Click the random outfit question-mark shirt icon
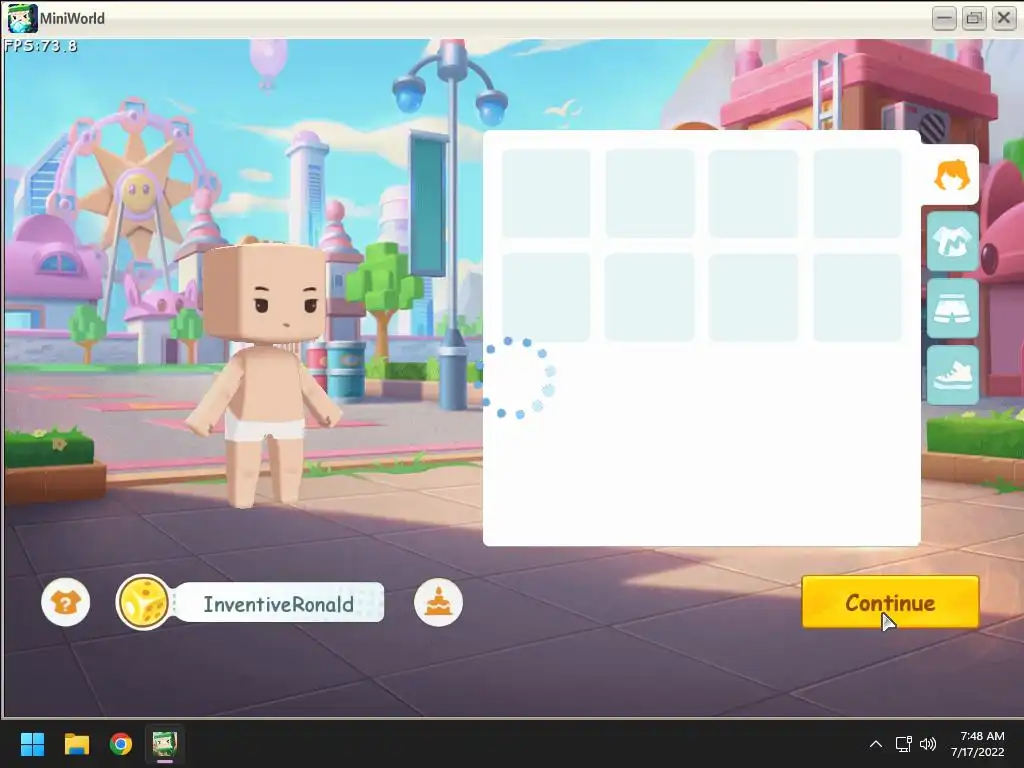Viewport: 1024px width, 768px height. click(65, 602)
